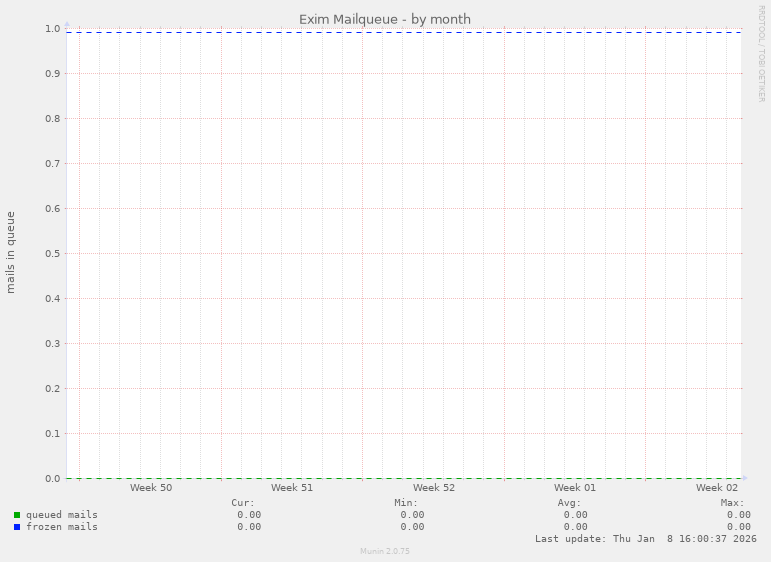
Task: Click the 0.8 y-axis tick label
Action: click(53, 118)
